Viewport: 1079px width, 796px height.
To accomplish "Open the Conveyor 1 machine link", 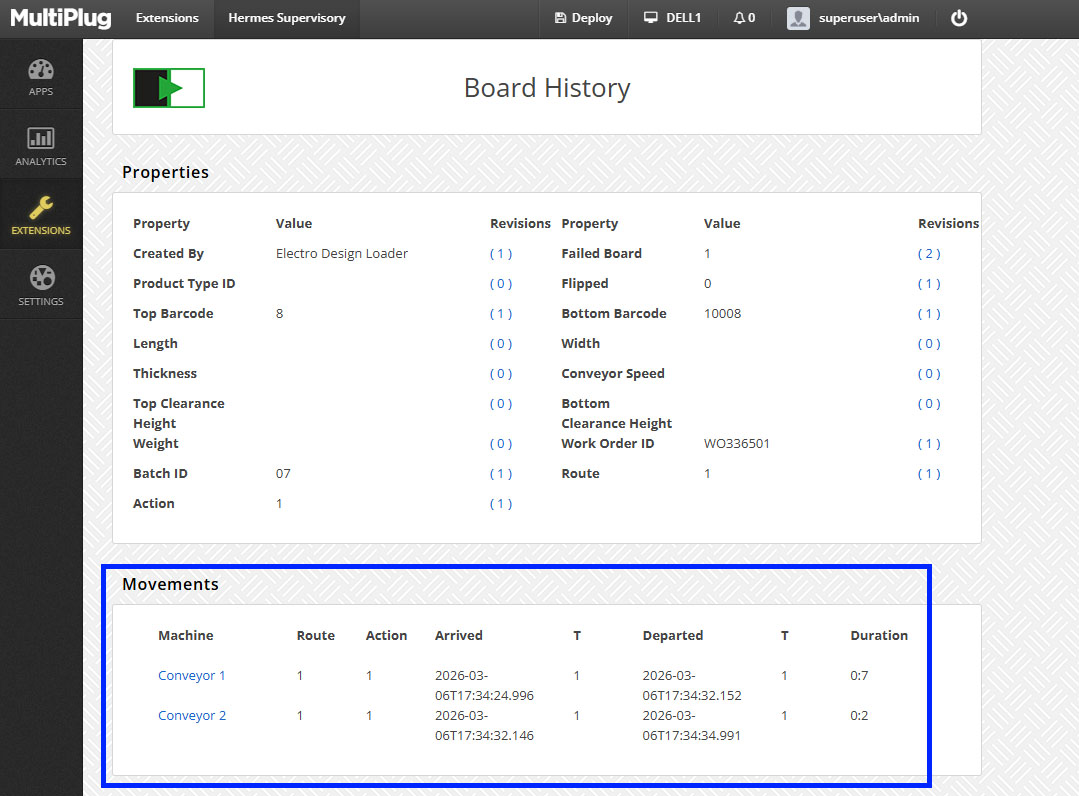I will tap(192, 675).
